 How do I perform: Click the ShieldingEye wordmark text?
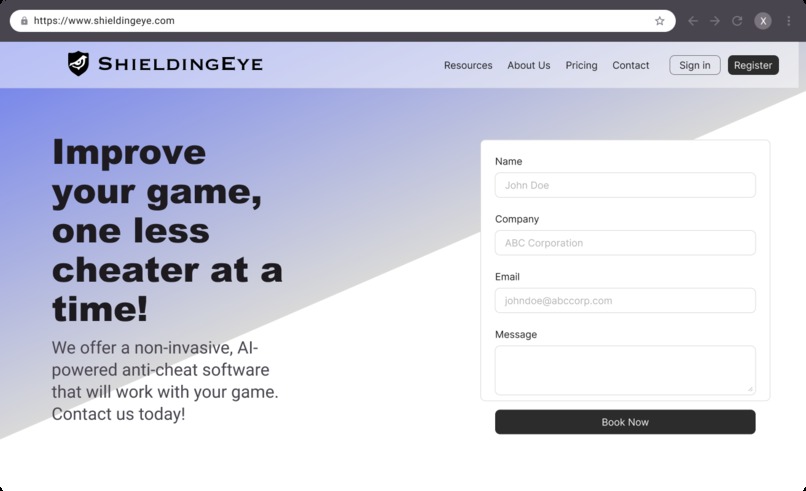(180, 64)
